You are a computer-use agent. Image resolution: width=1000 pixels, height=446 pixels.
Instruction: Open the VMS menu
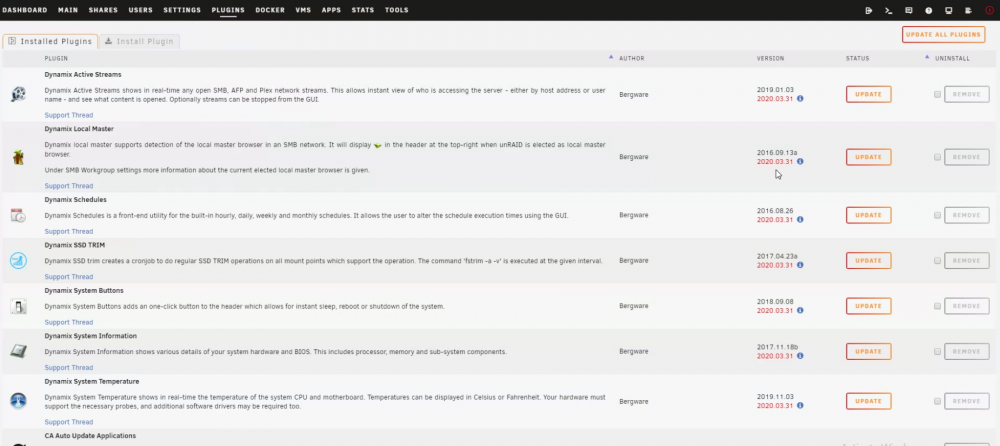pyautogui.click(x=303, y=10)
